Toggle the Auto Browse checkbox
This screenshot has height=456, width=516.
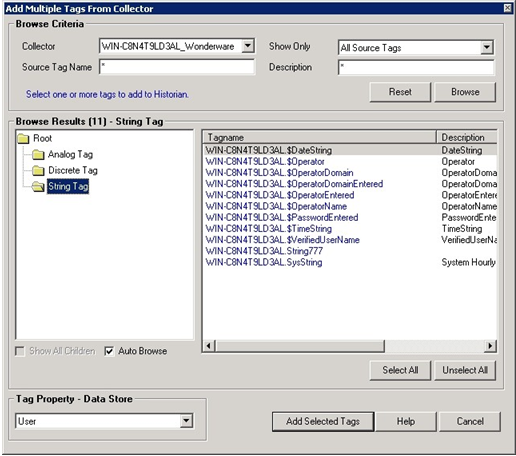pos(109,351)
